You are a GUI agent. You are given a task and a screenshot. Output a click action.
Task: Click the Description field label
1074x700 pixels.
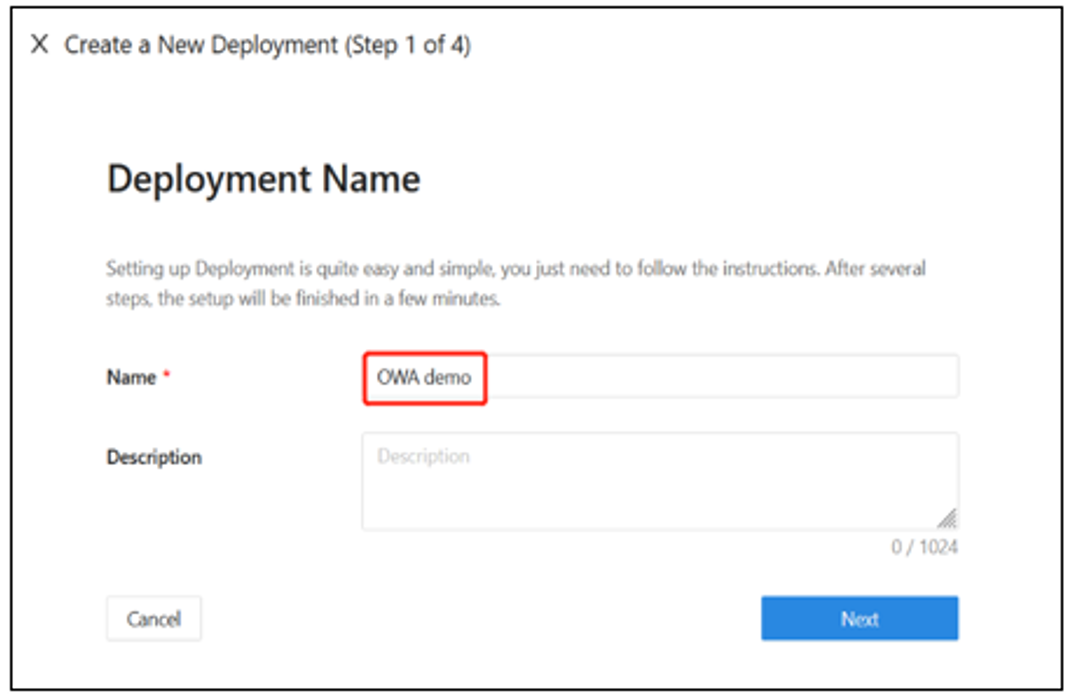(154, 457)
